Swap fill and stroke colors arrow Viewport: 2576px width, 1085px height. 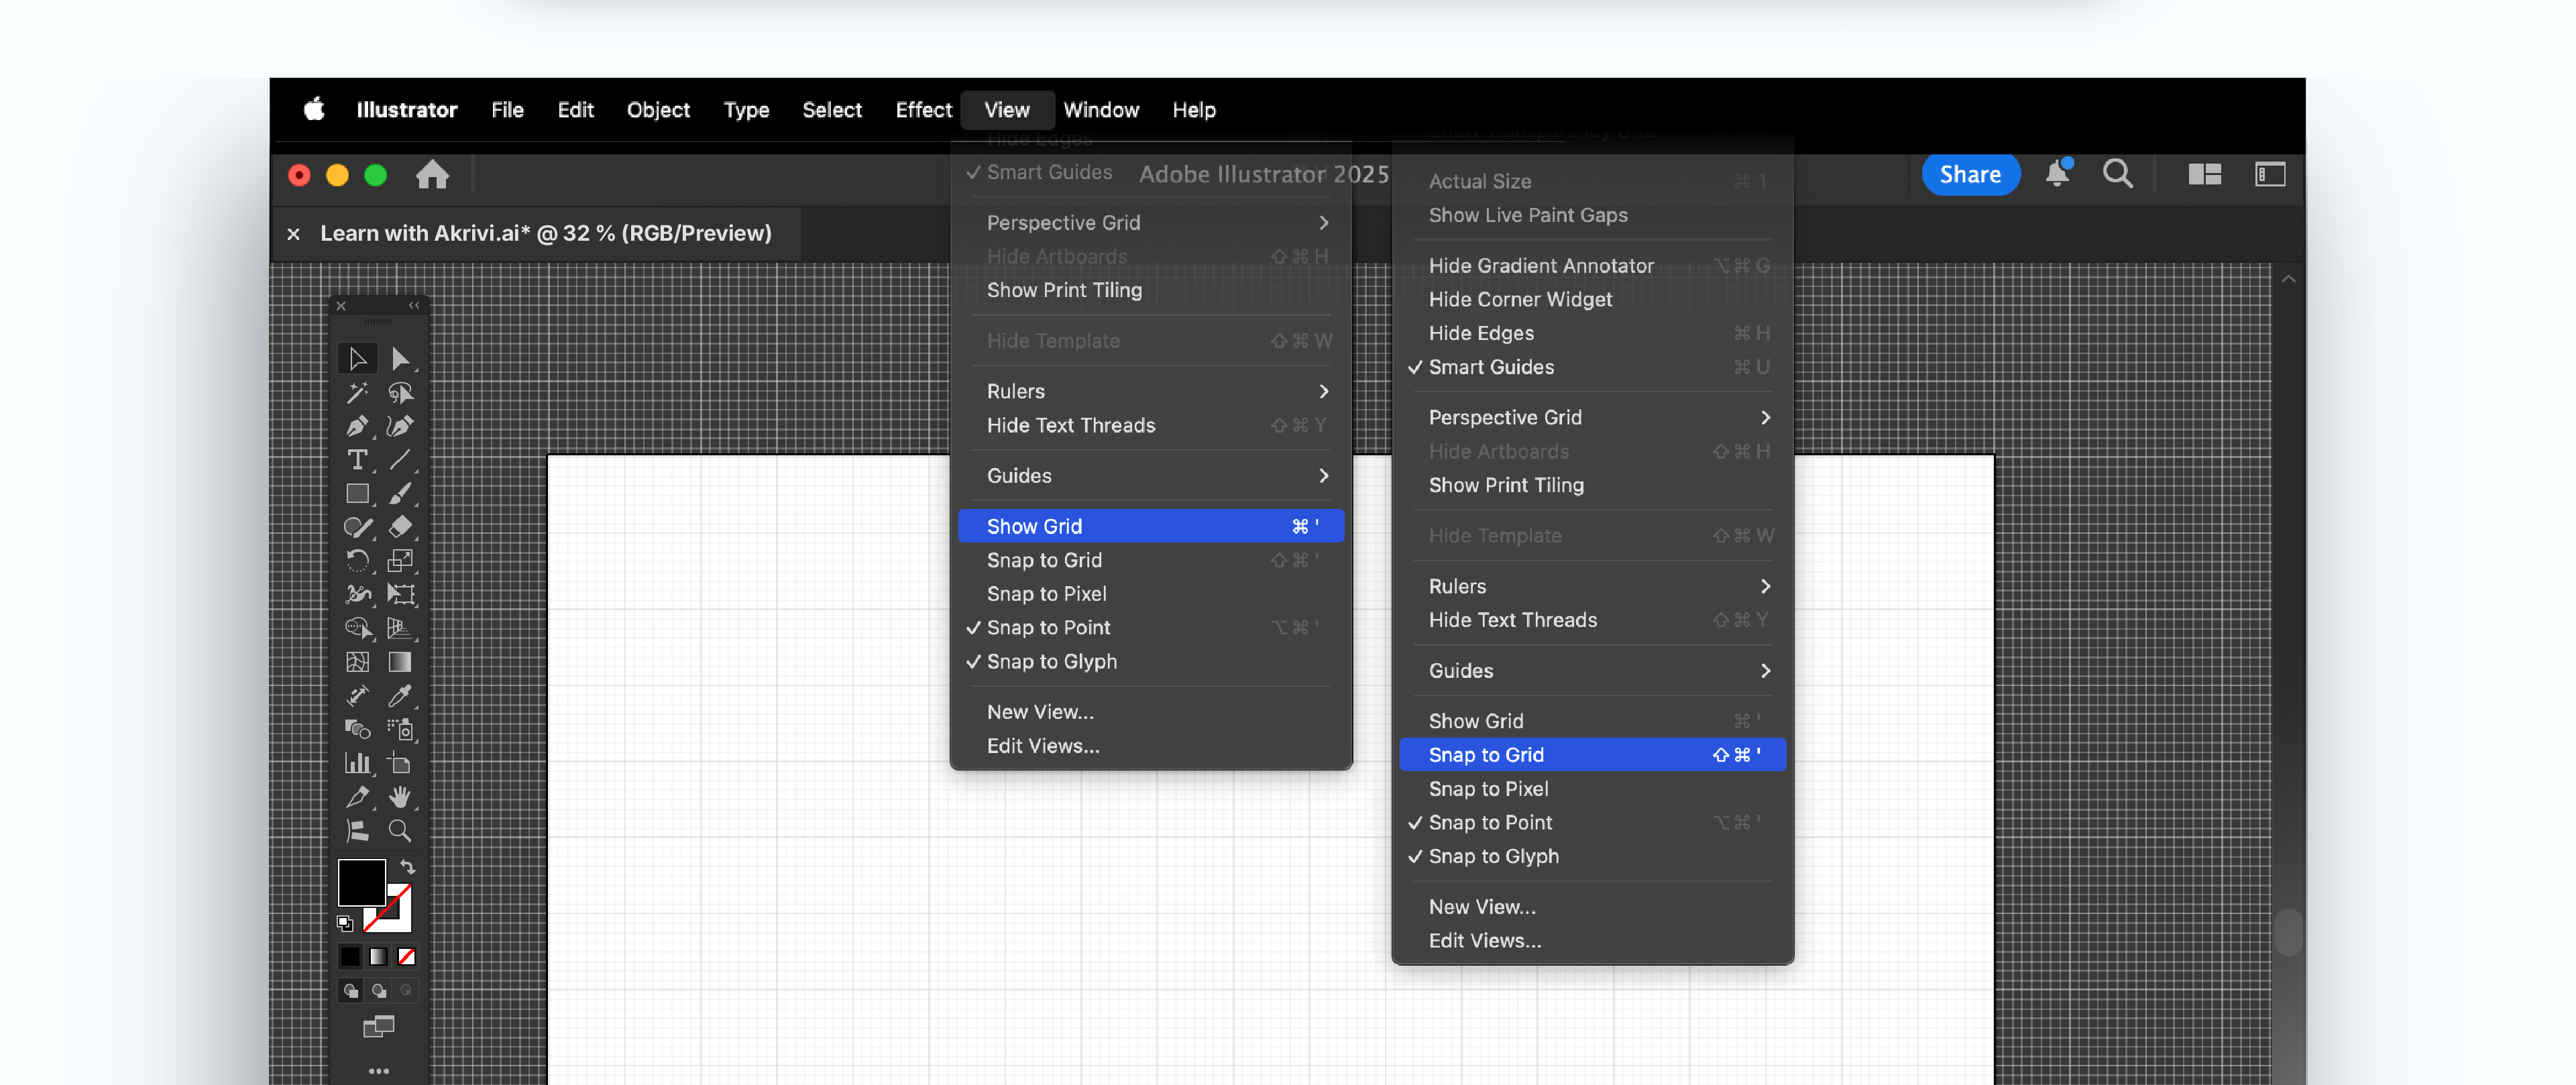coord(407,867)
